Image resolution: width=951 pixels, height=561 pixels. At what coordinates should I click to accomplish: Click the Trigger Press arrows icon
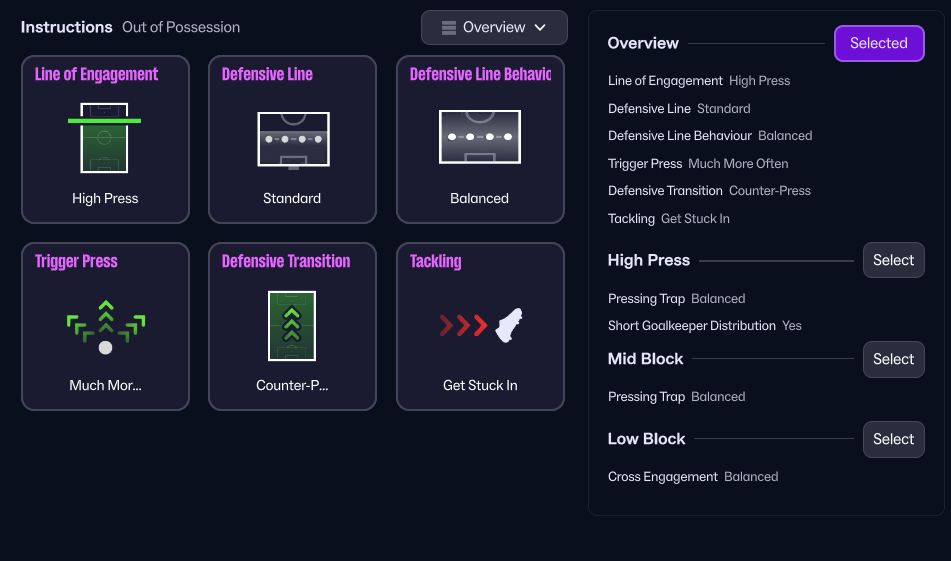tap(105, 326)
